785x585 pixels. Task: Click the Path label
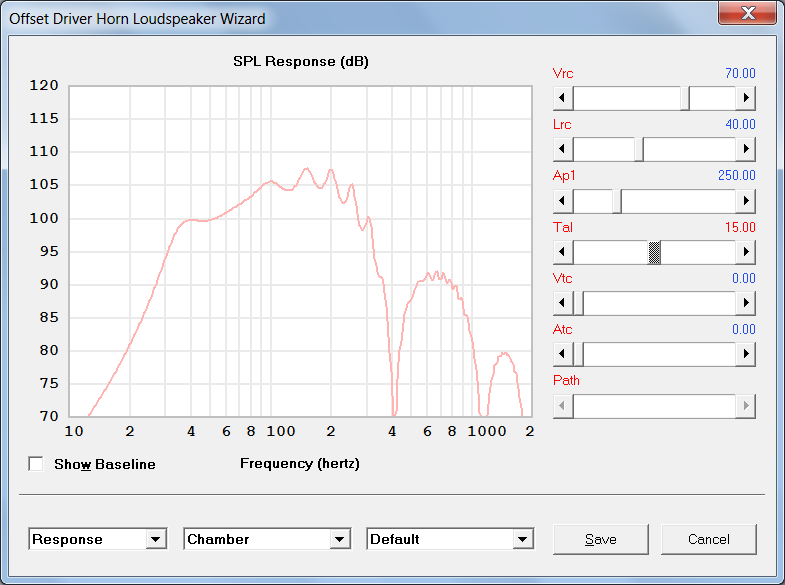click(566, 380)
